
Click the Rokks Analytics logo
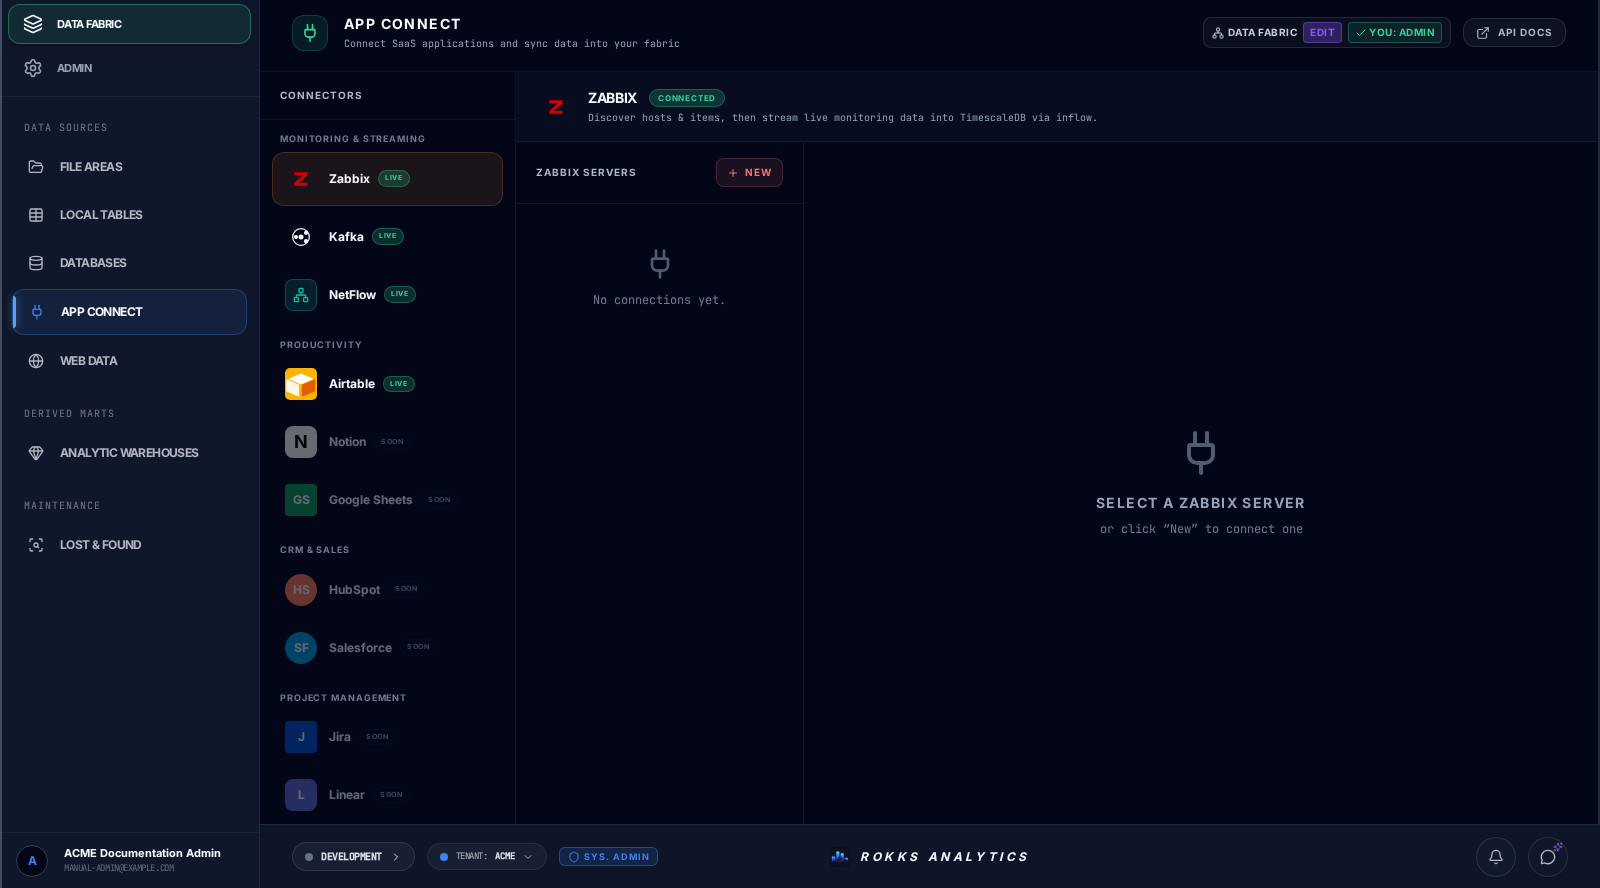point(930,857)
